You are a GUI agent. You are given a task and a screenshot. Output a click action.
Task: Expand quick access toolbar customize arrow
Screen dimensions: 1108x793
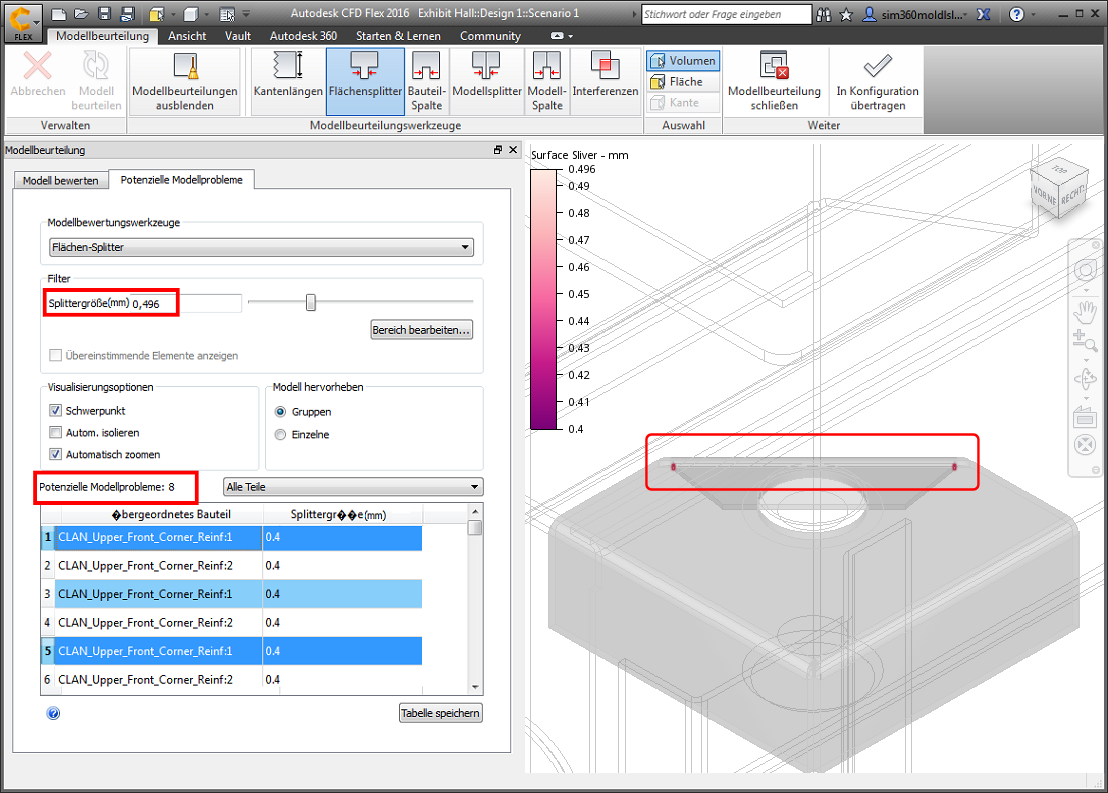[246, 14]
